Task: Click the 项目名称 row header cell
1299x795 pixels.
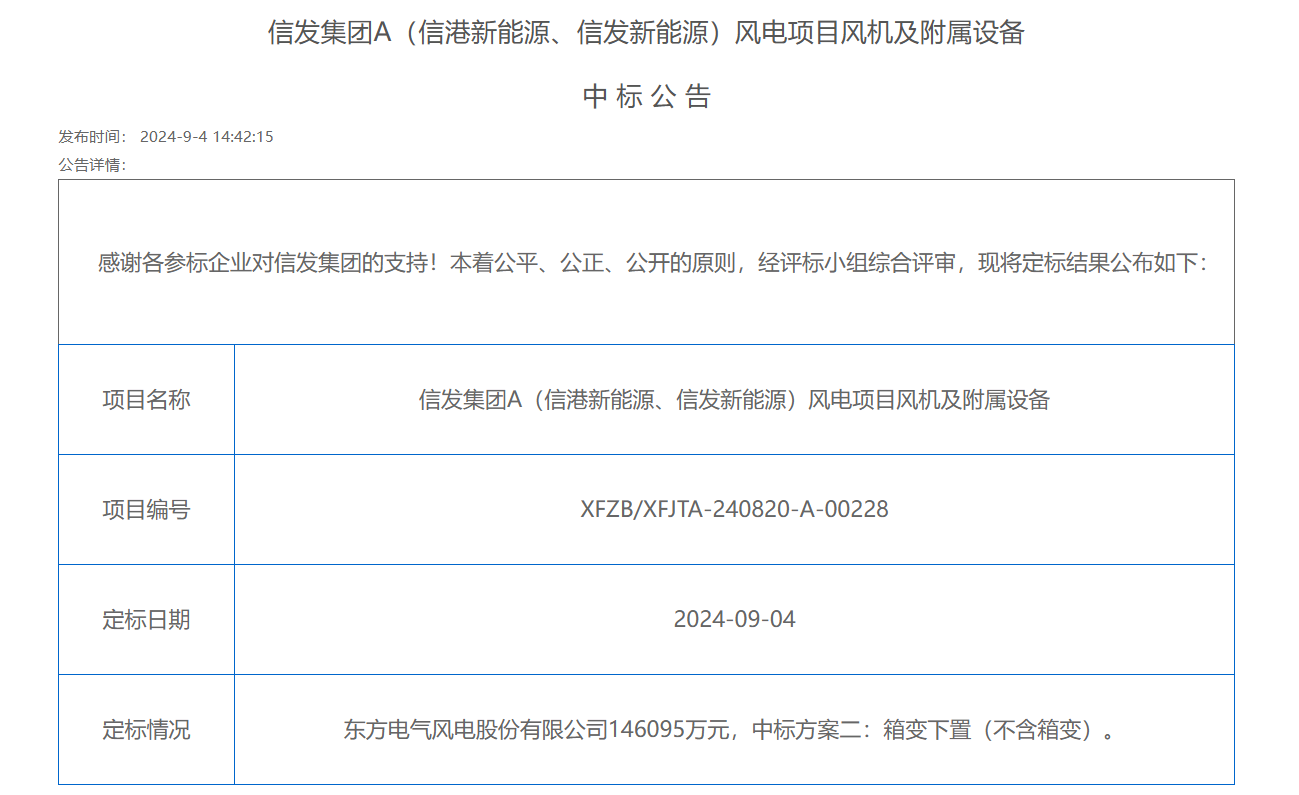Action: click(x=146, y=400)
